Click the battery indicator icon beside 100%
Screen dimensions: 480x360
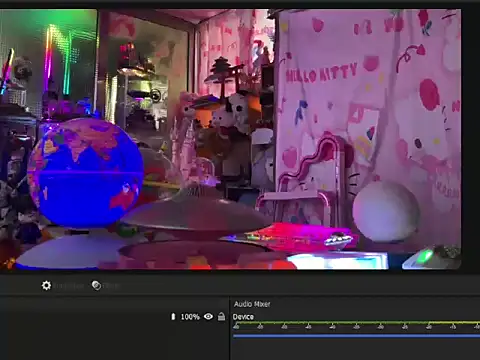click(x=173, y=316)
